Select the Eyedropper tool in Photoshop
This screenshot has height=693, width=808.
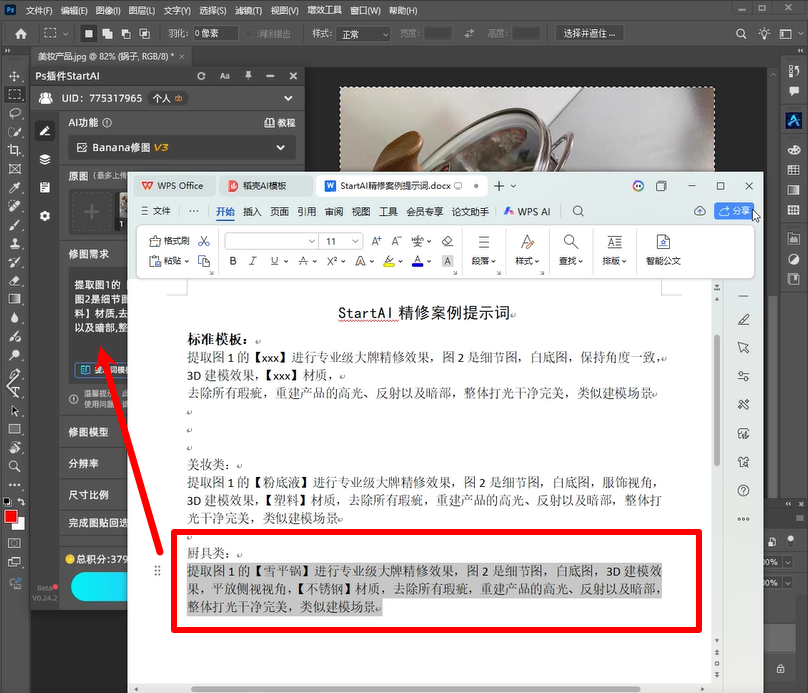(14, 187)
